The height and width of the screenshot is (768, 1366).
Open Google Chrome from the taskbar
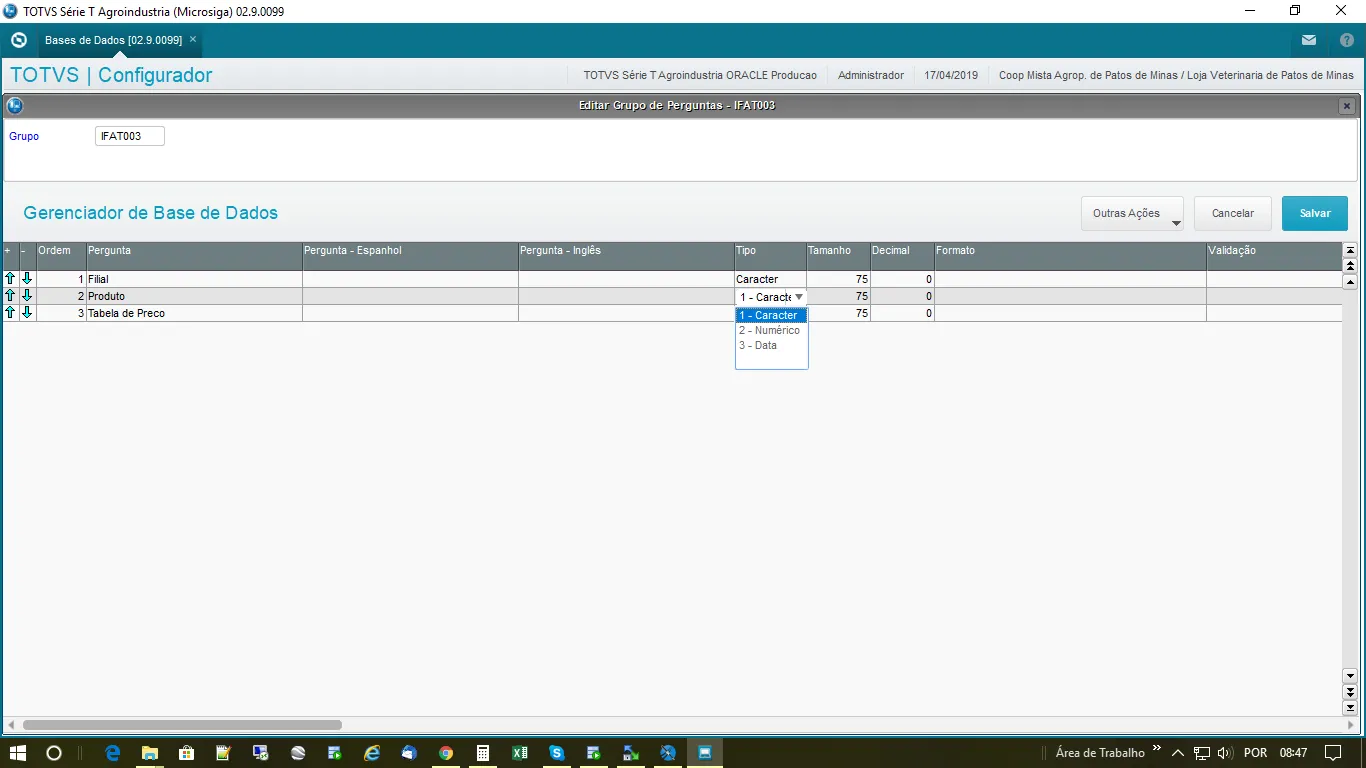[x=446, y=752]
